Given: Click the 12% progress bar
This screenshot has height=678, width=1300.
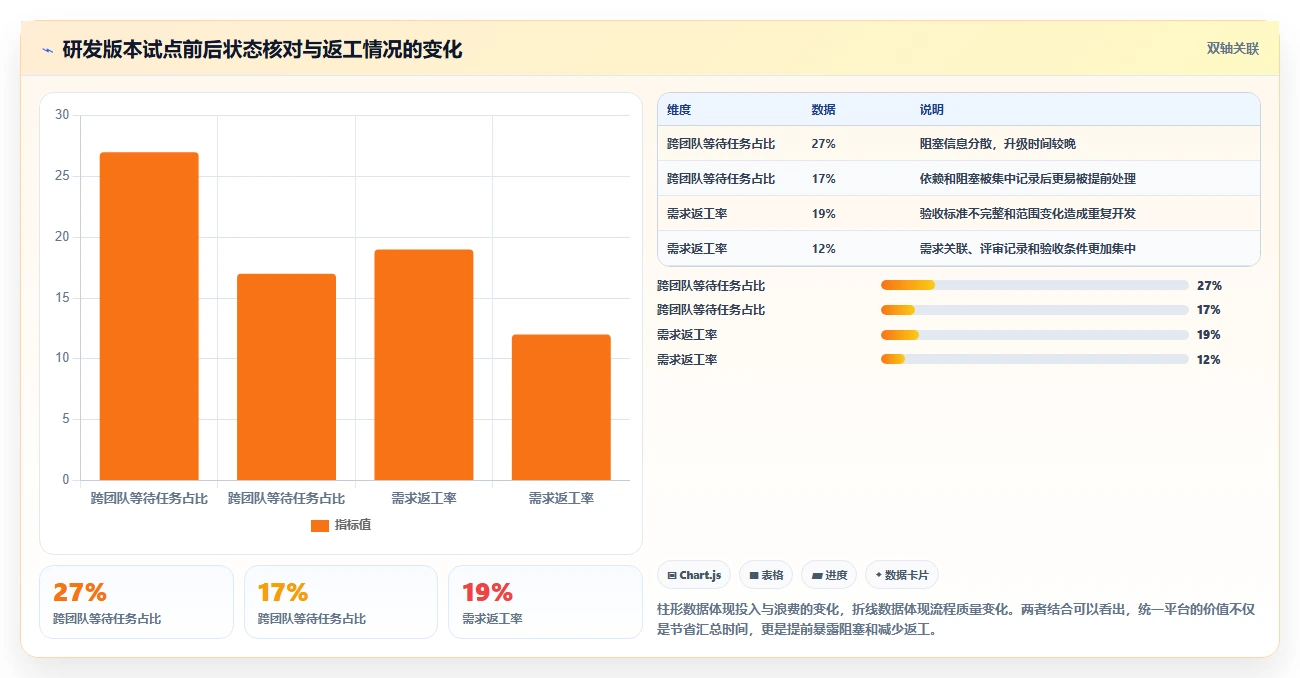Looking at the screenshot, I should coord(1035,359).
